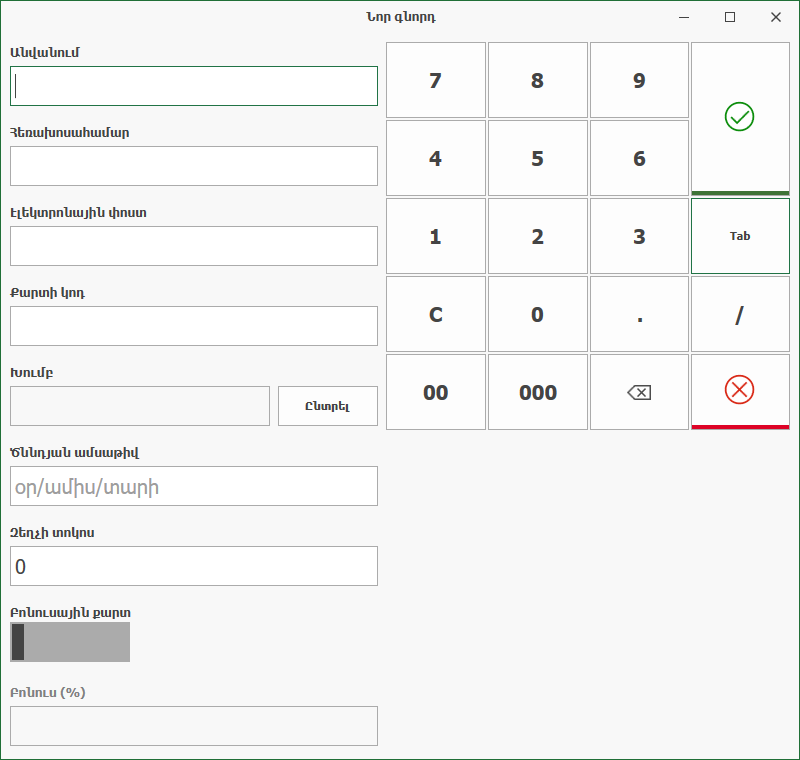
Task: Tap number 7 on the keypad
Action: pyautogui.click(x=435, y=81)
